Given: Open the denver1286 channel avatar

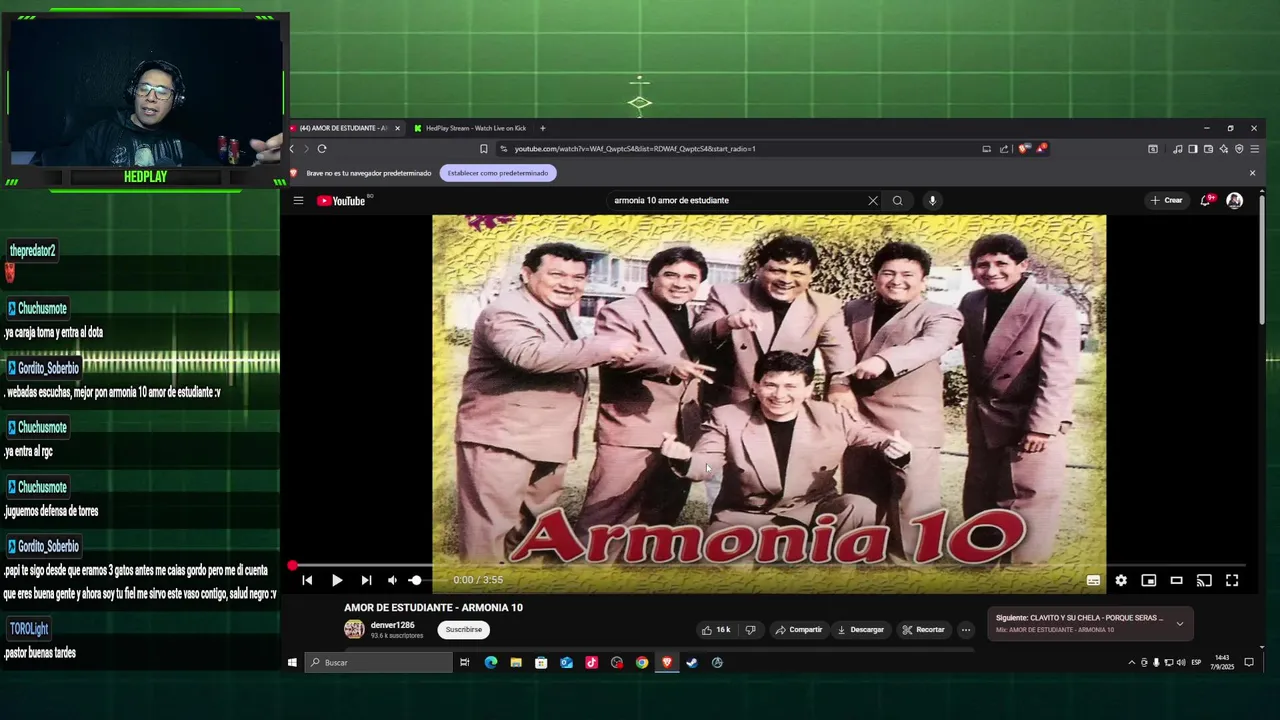Looking at the screenshot, I should (x=354, y=629).
